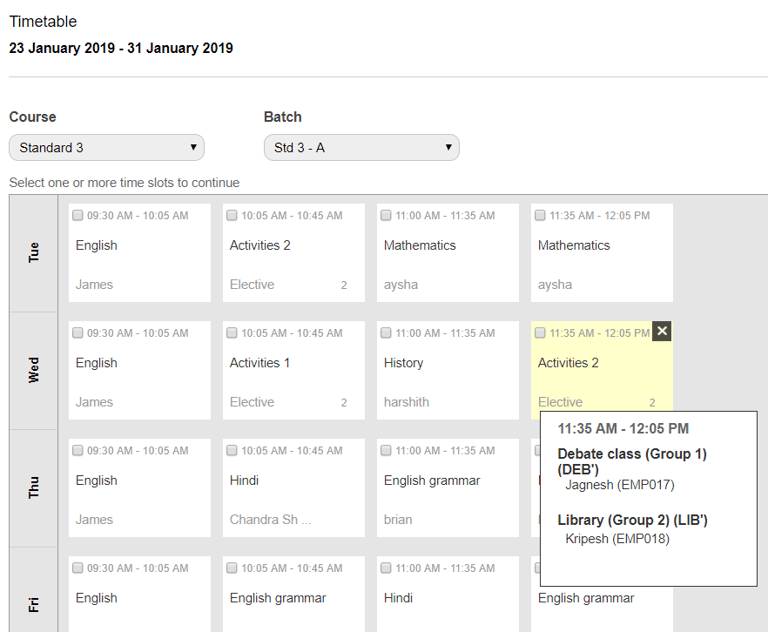This screenshot has height=632, width=768.
Task: Tick the Thursday 10:05 AM Hindi checkbox
Action: [x=232, y=451]
